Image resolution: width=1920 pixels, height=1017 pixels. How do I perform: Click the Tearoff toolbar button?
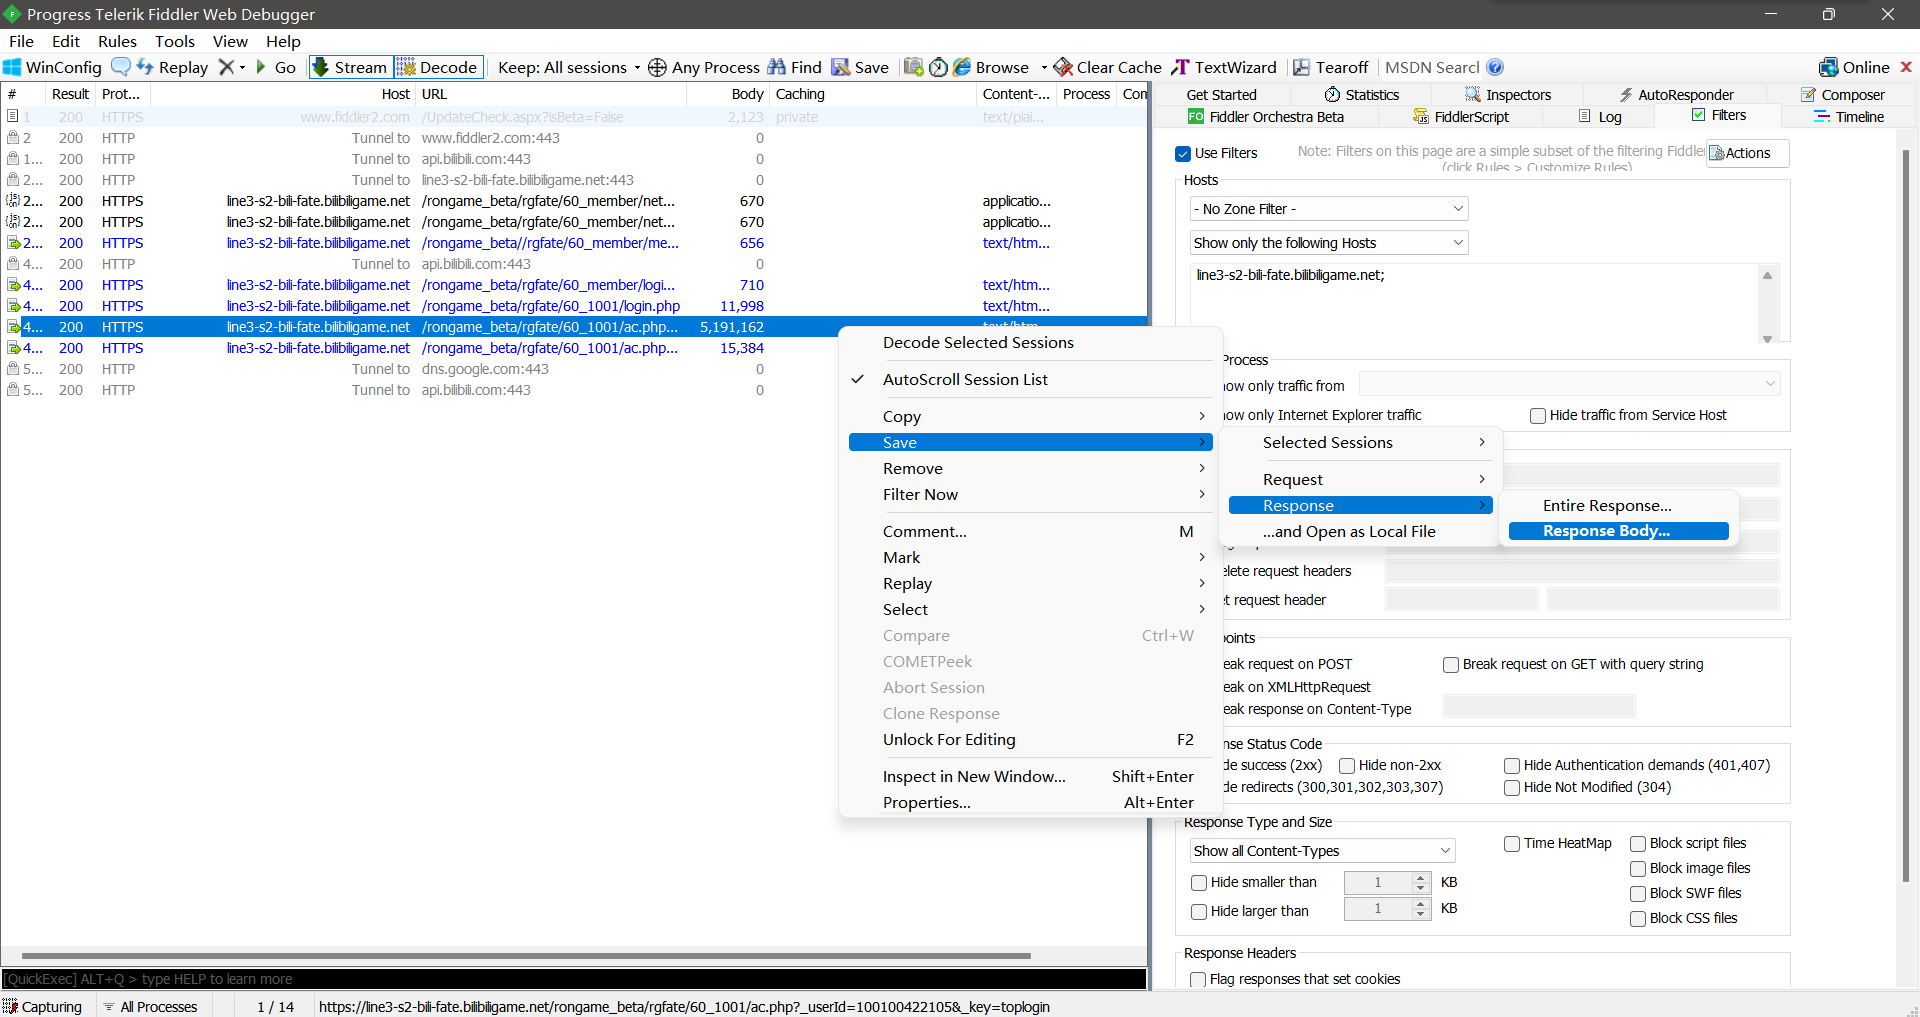(x=1330, y=67)
